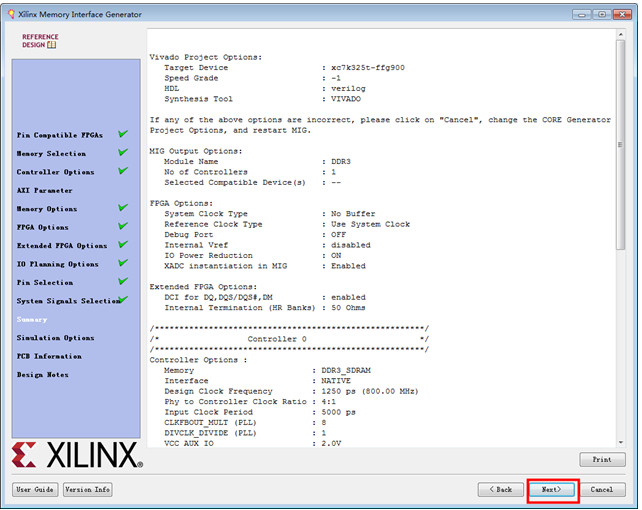Go back with the Back button
642x510 pixels.
pyautogui.click(x=500, y=490)
